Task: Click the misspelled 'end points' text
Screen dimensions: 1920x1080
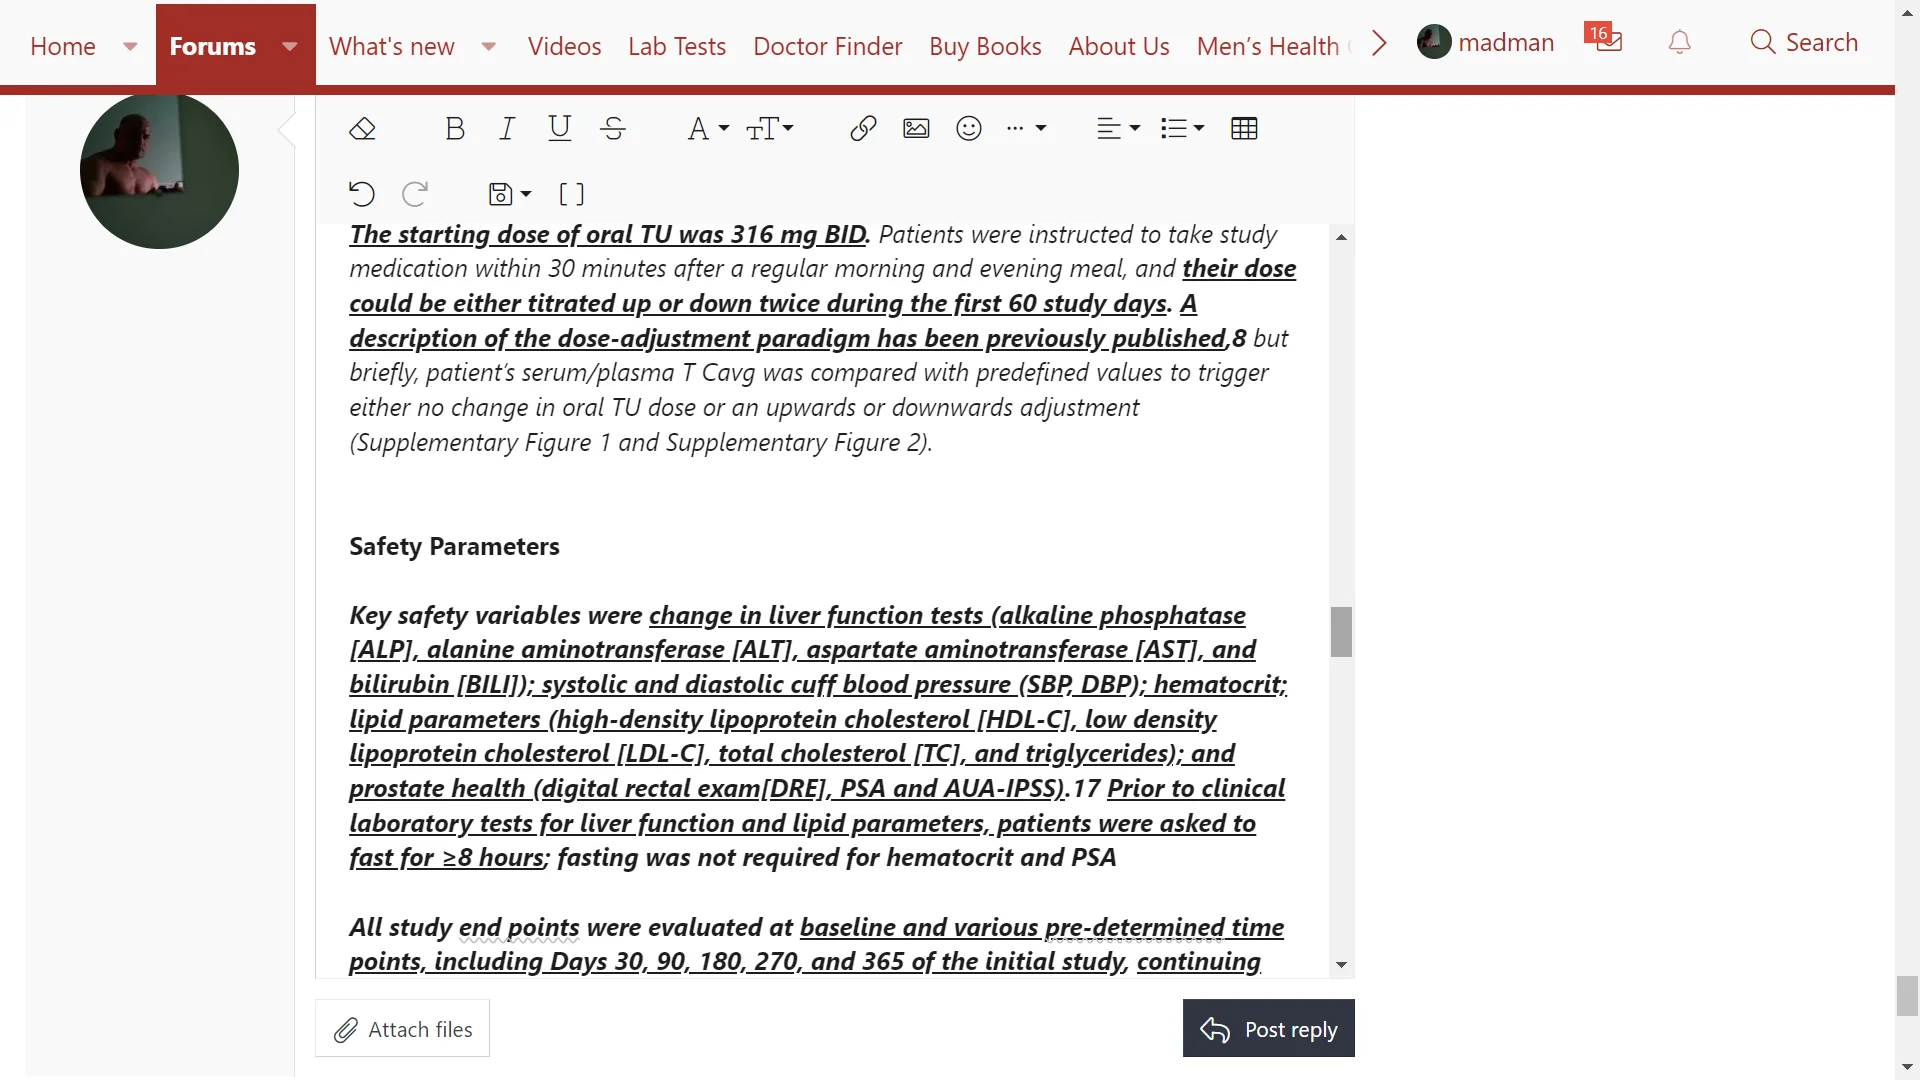Action: tap(519, 928)
